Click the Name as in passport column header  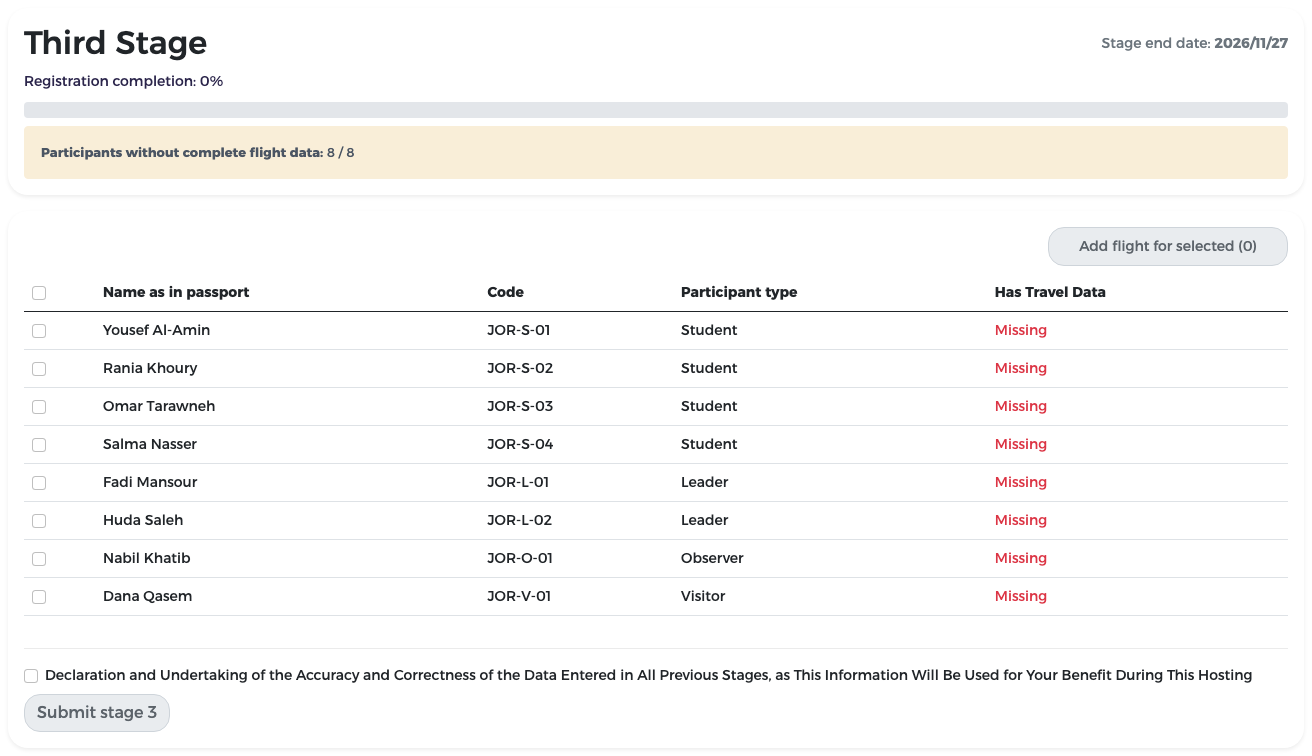[176, 292]
